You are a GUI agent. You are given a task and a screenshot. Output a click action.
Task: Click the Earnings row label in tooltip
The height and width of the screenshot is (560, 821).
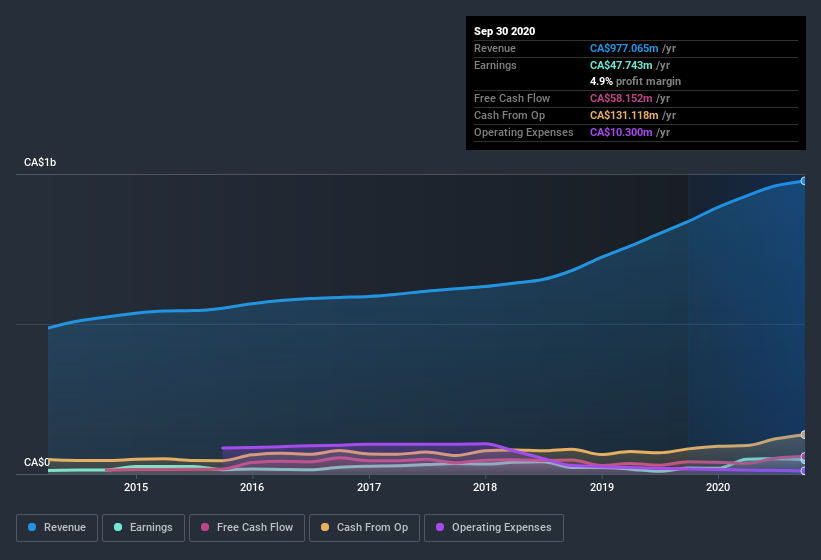pyautogui.click(x=495, y=65)
